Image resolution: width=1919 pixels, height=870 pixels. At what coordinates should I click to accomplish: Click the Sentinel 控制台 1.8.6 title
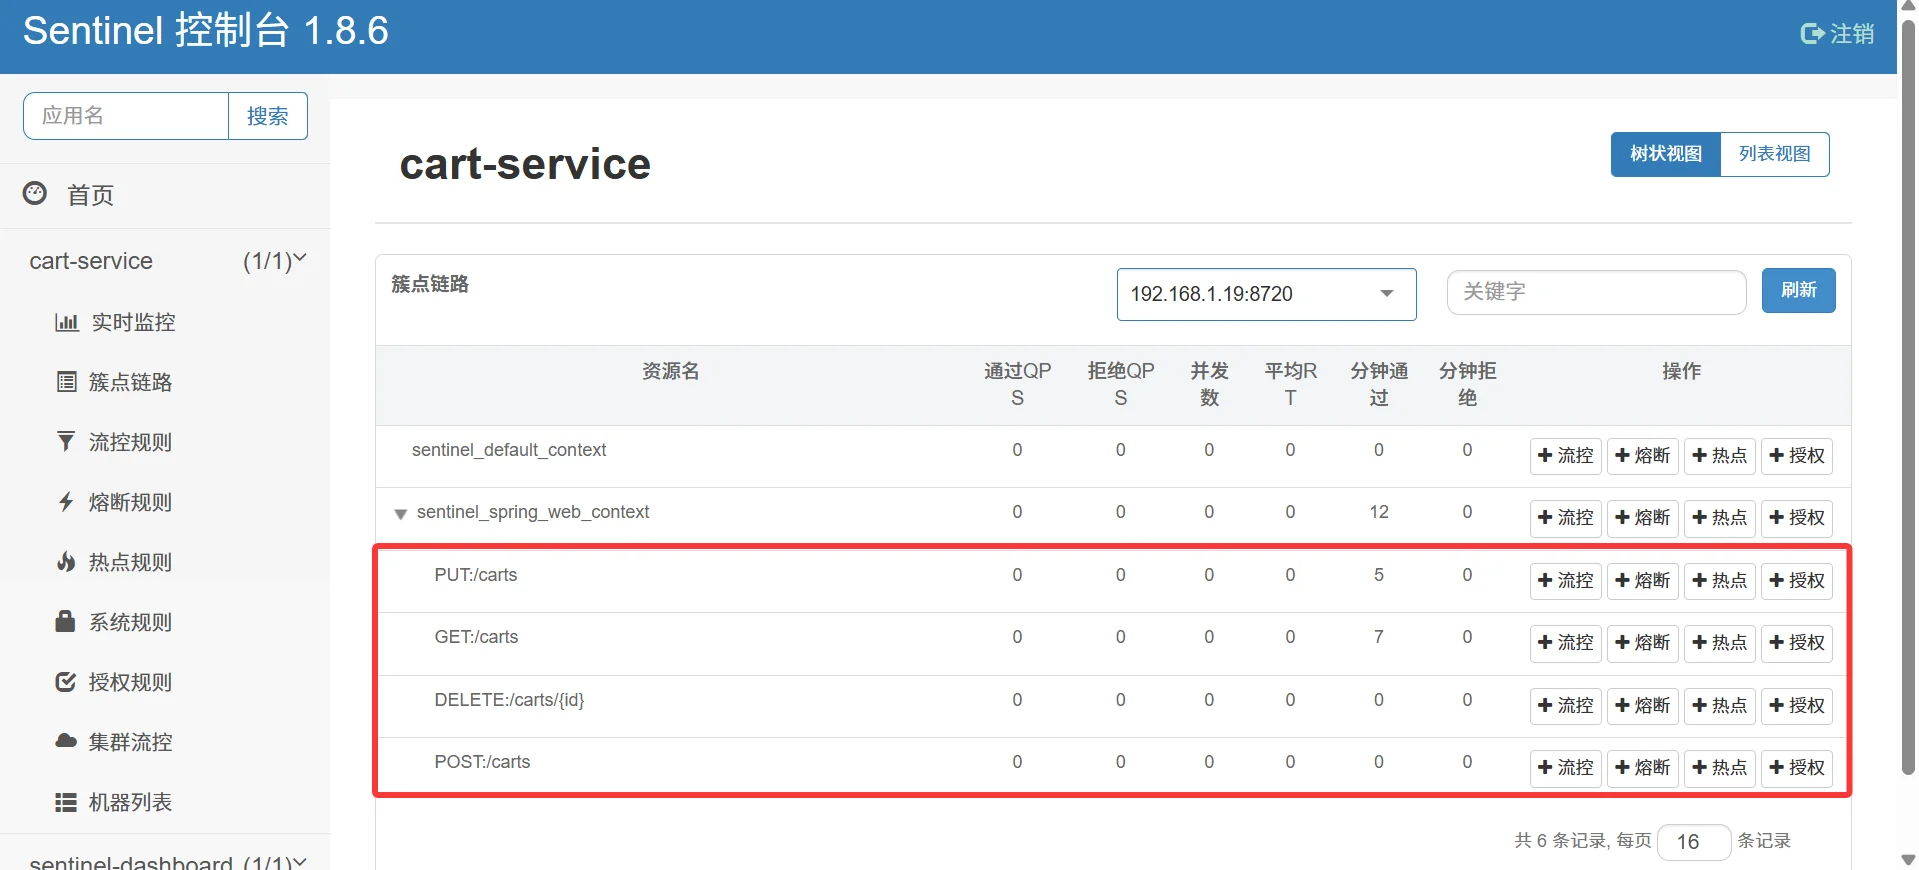coord(206,31)
